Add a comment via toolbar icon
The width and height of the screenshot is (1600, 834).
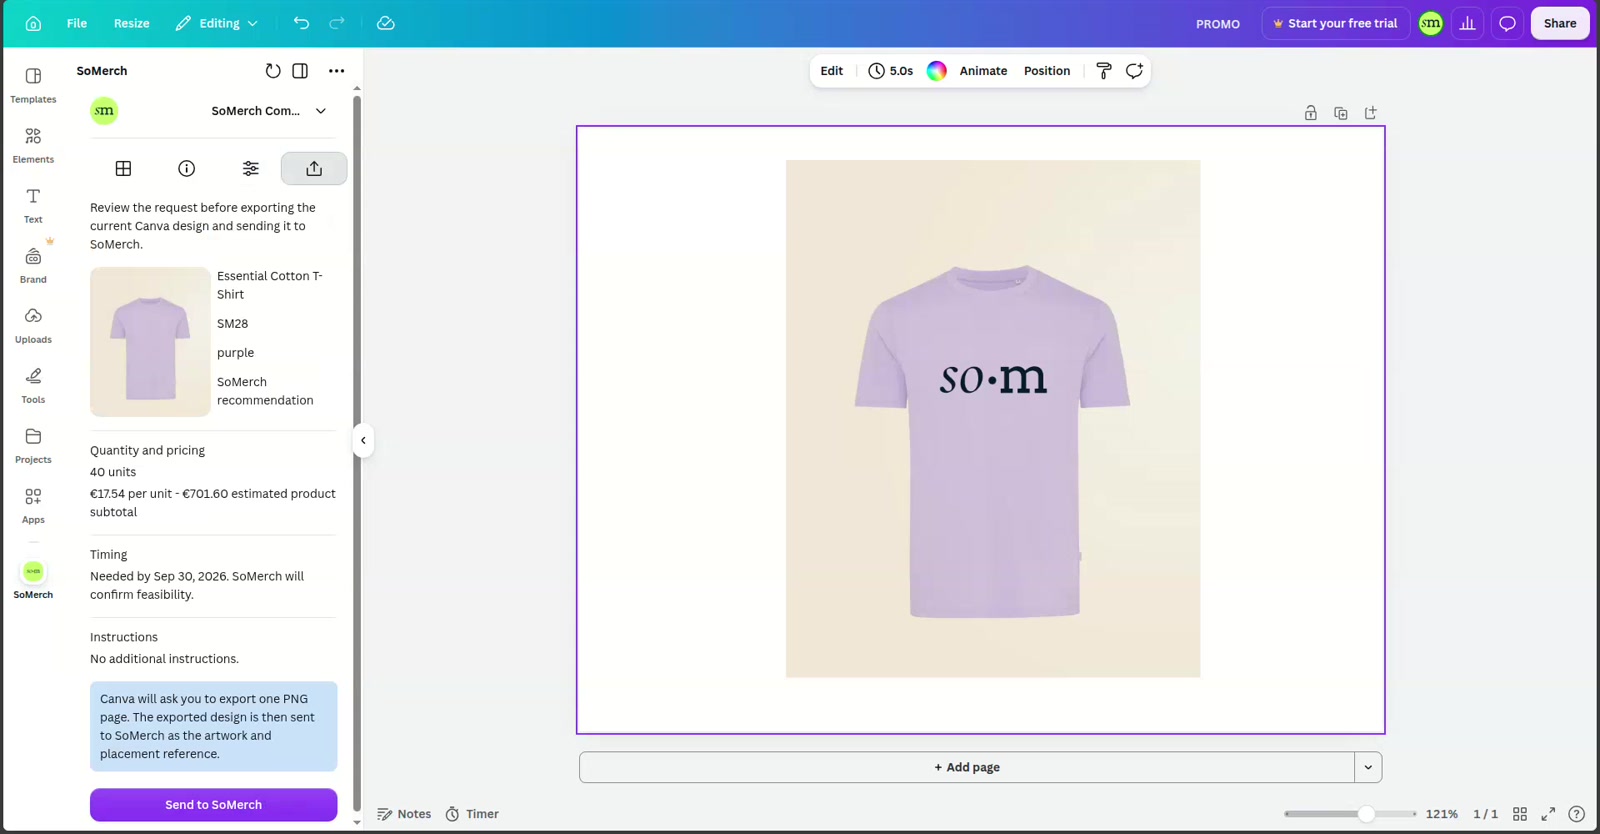pos(1134,71)
